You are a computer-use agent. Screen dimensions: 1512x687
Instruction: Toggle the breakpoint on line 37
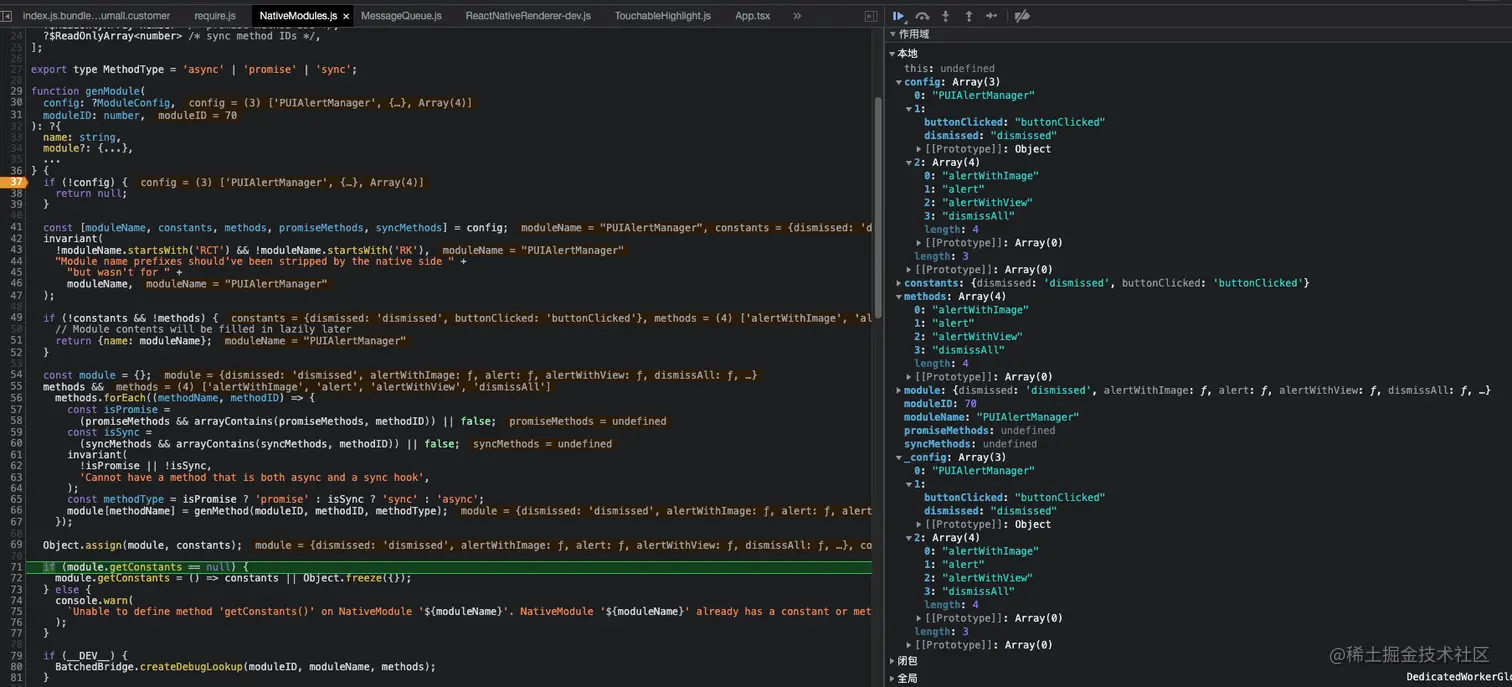15,182
